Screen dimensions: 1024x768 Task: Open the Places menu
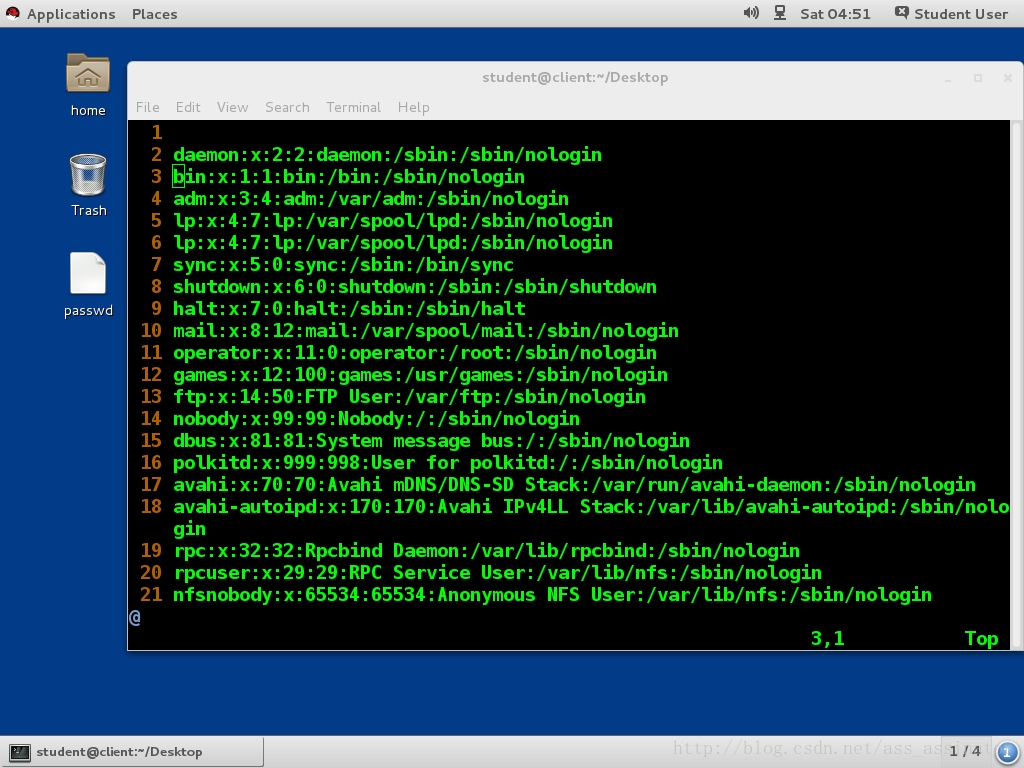(154, 14)
